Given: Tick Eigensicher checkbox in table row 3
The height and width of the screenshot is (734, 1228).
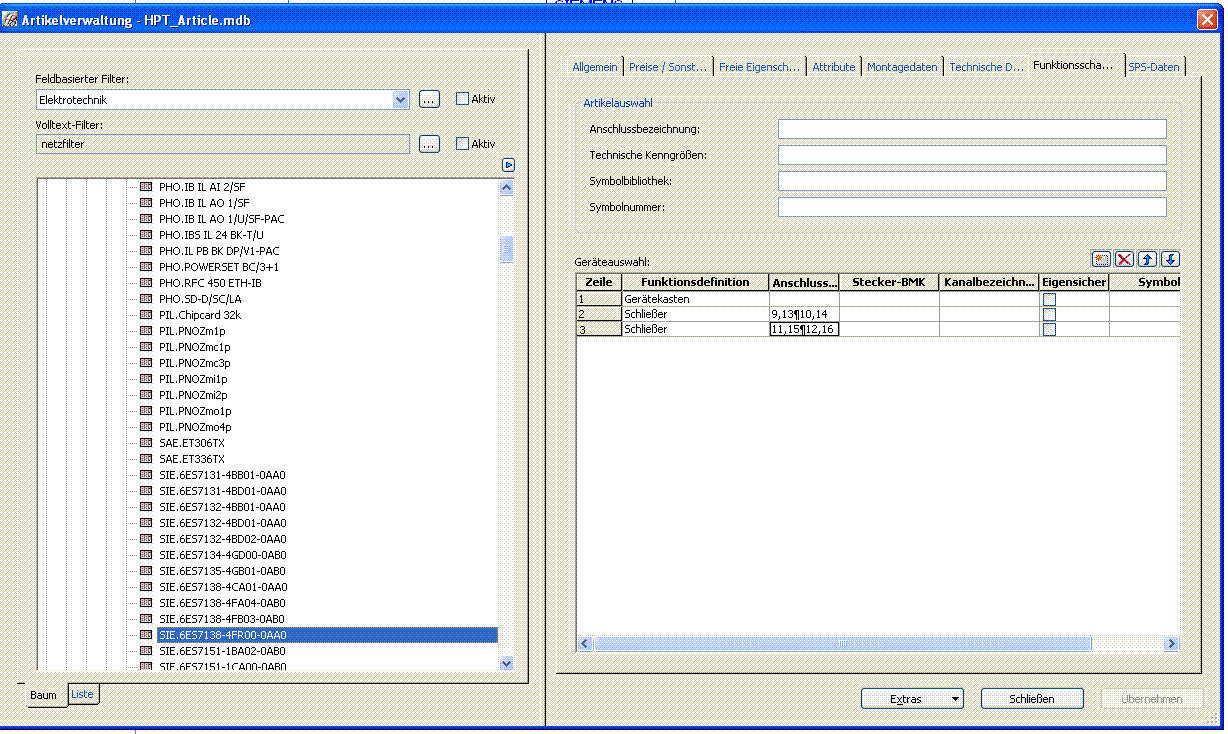Looking at the screenshot, I should pos(1049,329).
